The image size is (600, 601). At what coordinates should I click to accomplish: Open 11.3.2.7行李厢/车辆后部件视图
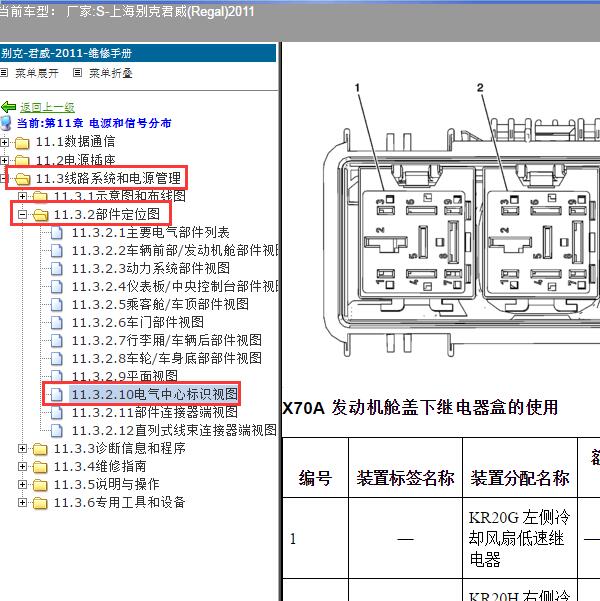tap(167, 340)
